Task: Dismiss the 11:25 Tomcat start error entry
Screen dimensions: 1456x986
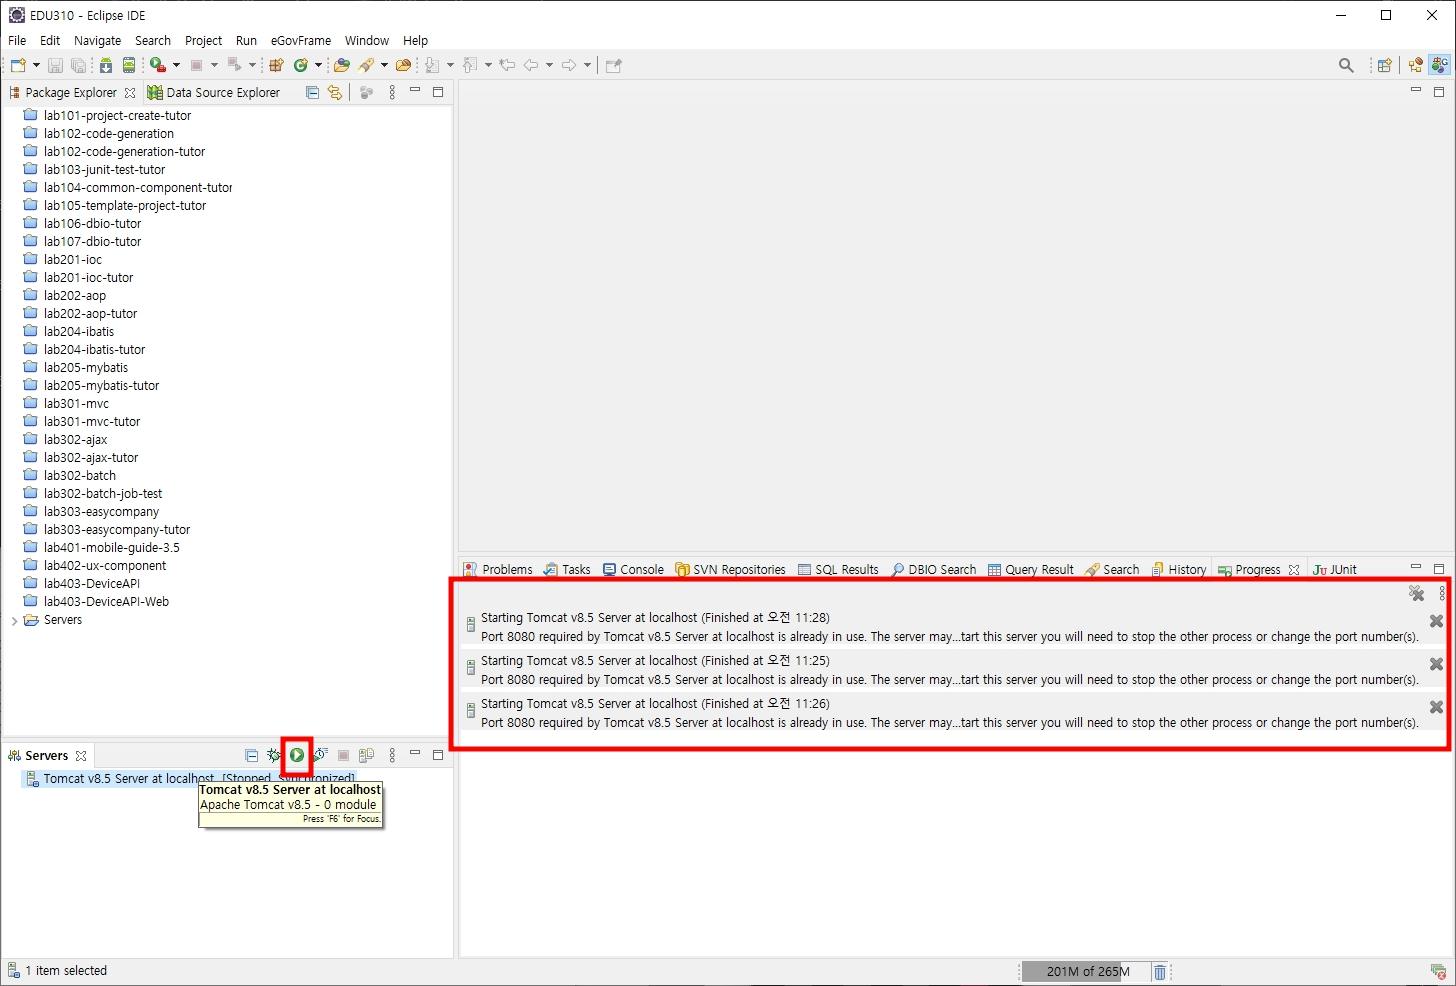Action: [x=1436, y=664]
